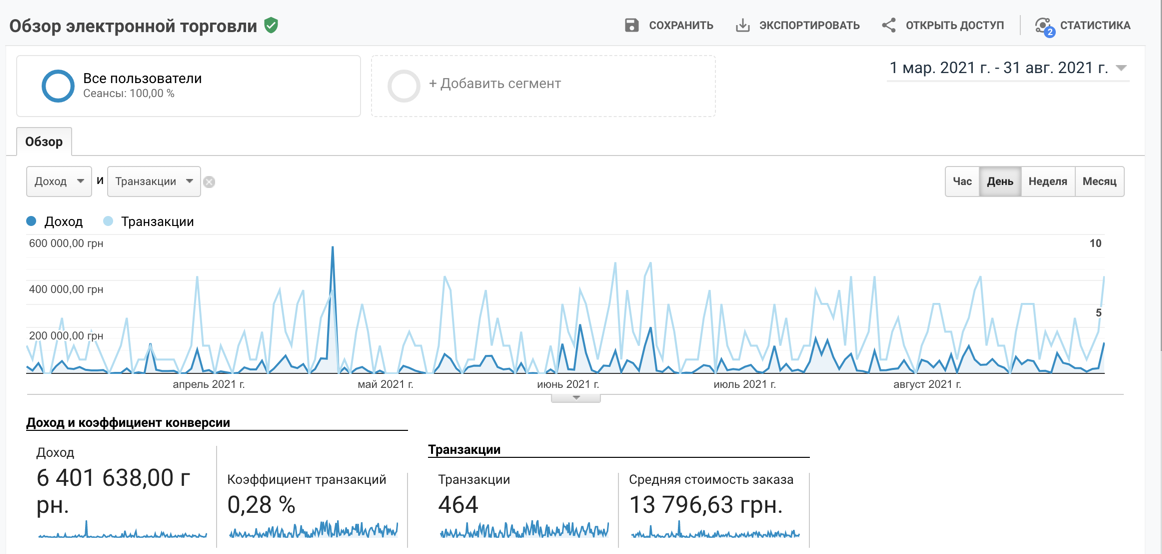Remove the Транзакции metric with the x icon
Screen dimensions: 1162x554
point(209,181)
